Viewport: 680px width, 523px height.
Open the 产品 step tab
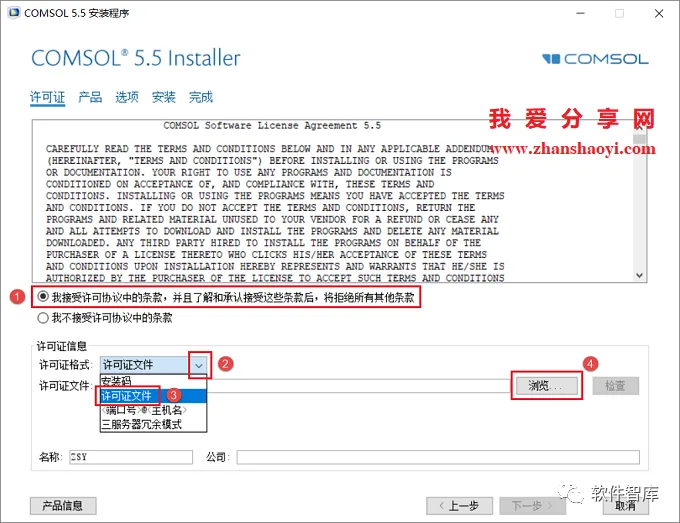pyautogui.click(x=90, y=97)
